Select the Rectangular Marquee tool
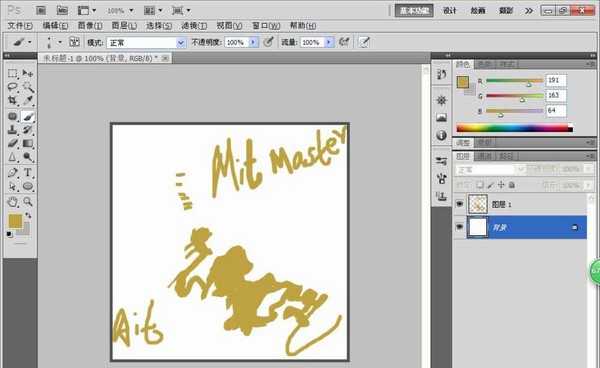Image resolution: width=600 pixels, height=368 pixels. [13, 73]
